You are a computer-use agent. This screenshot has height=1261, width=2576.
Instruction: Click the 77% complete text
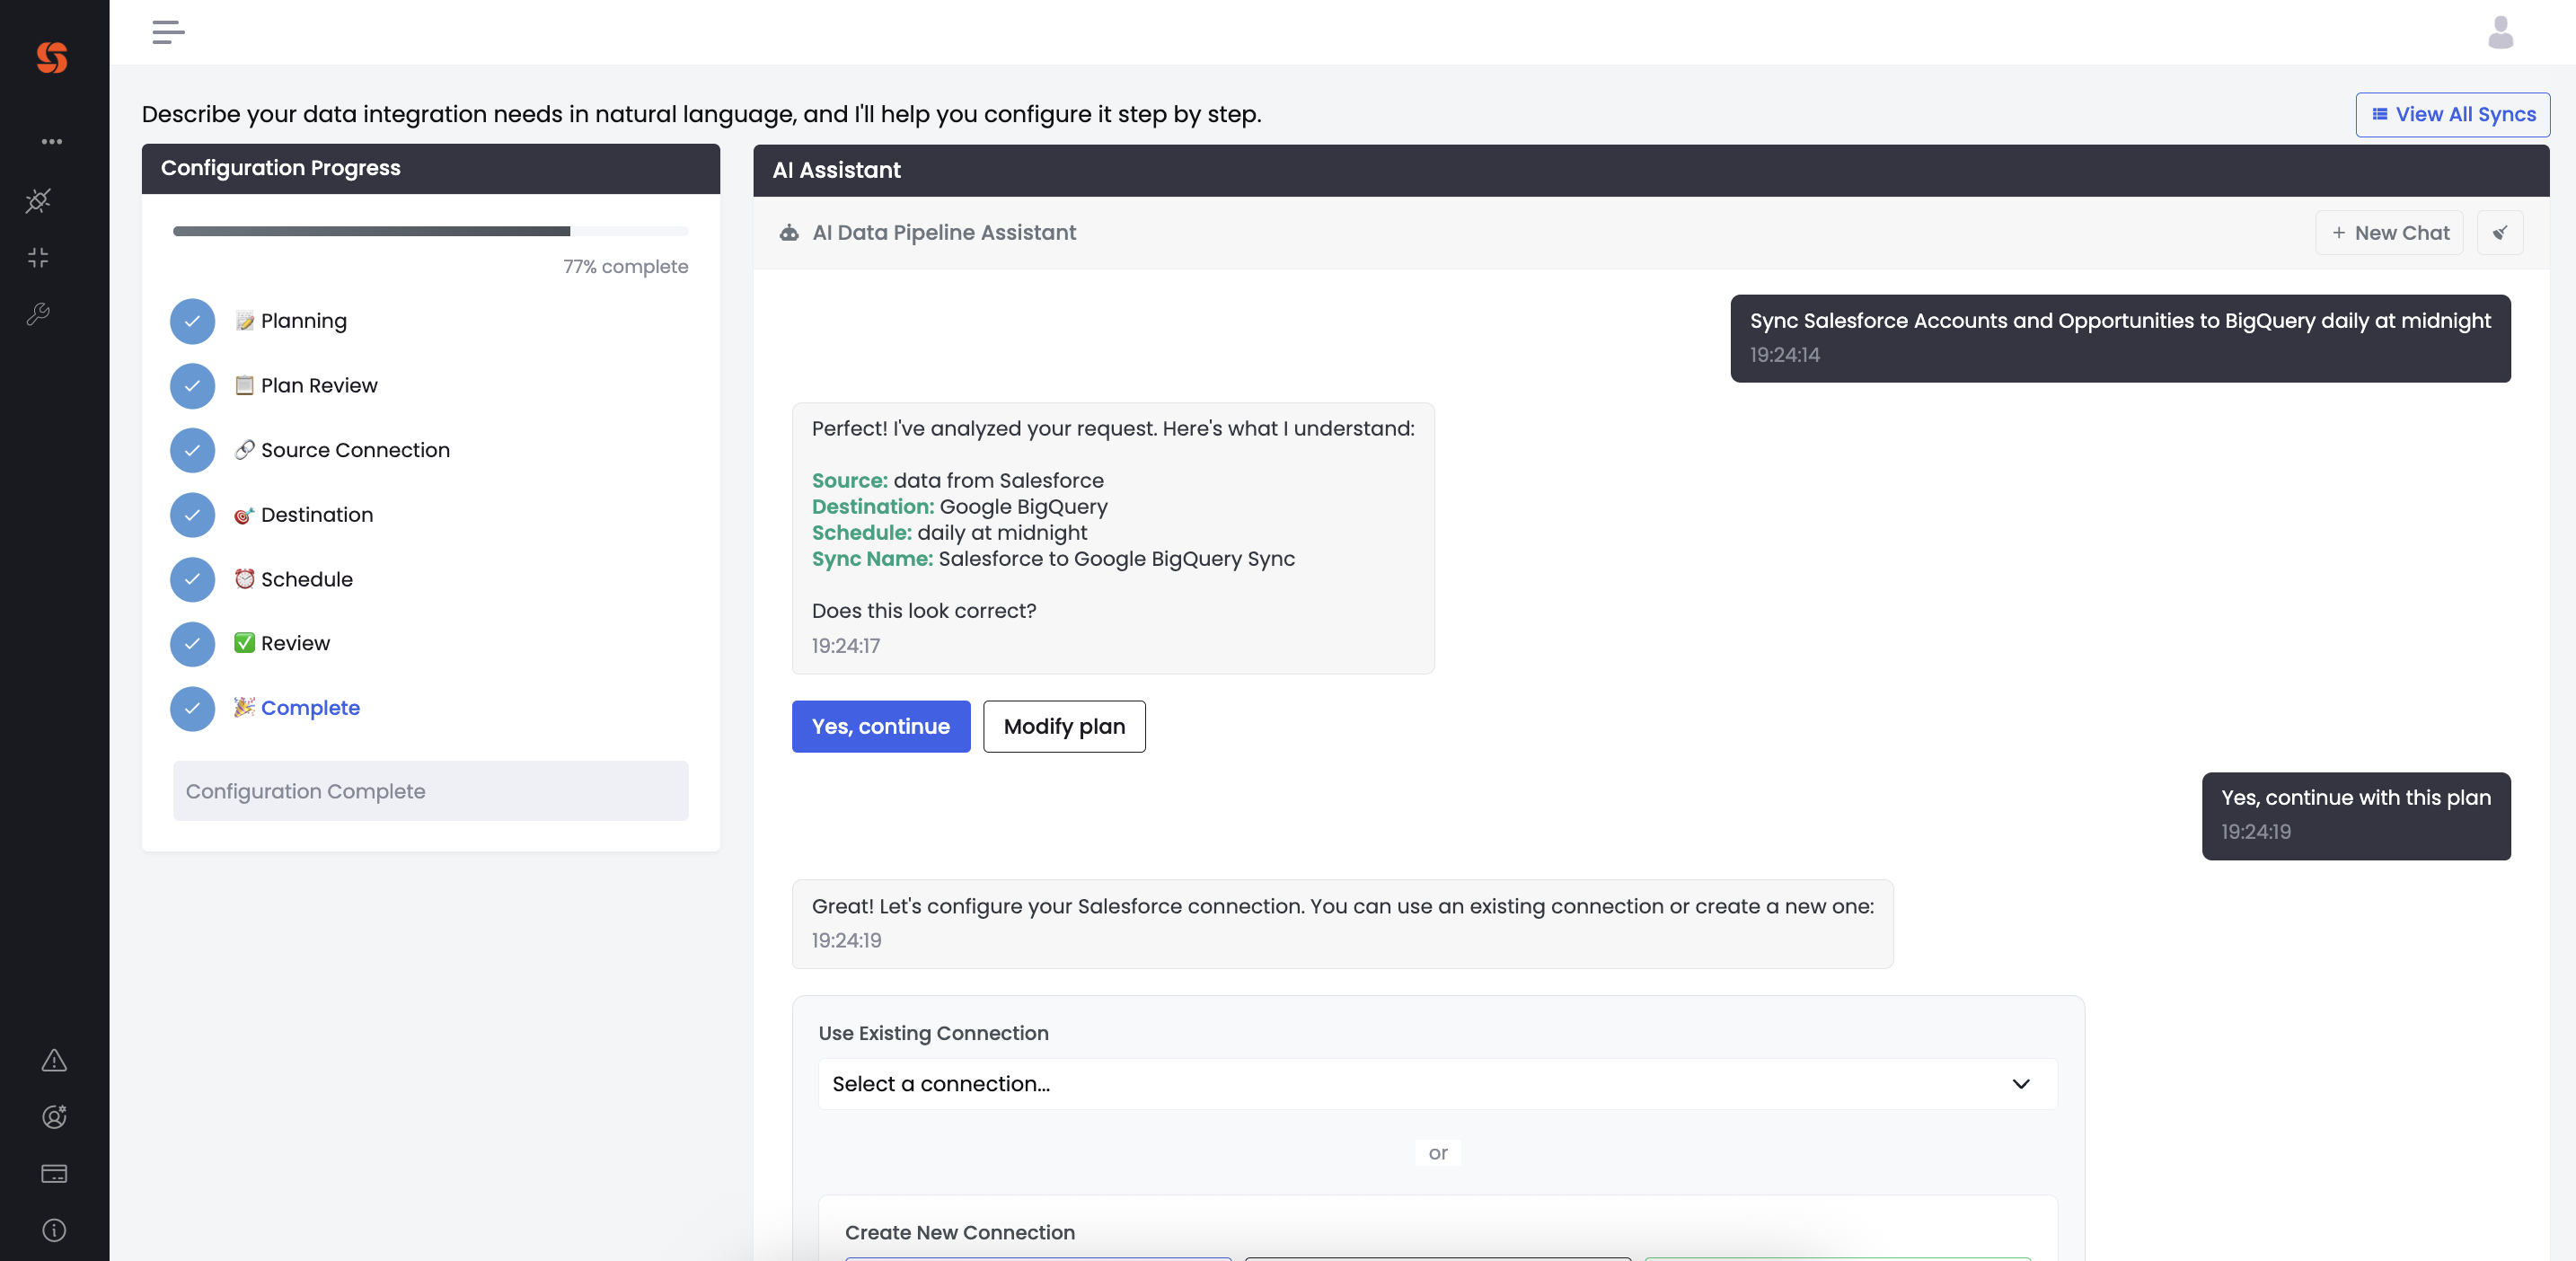[x=625, y=267]
